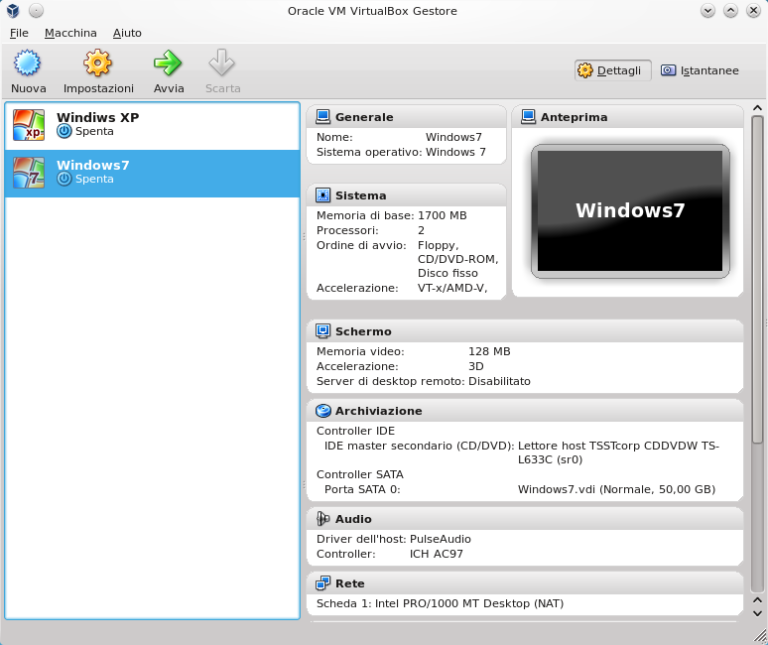Click the Anteprima section header title
This screenshot has width=768, height=645.
573,117
